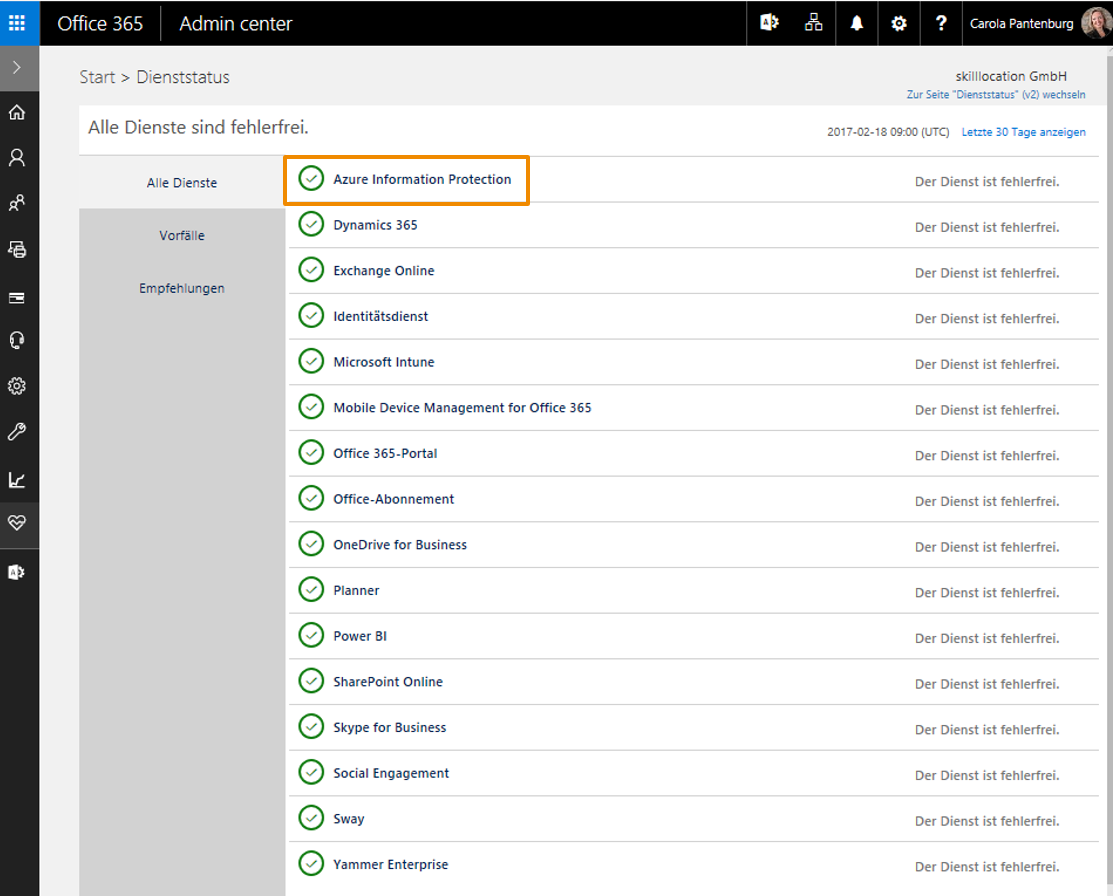Open notifications bell in the top bar

tap(857, 23)
